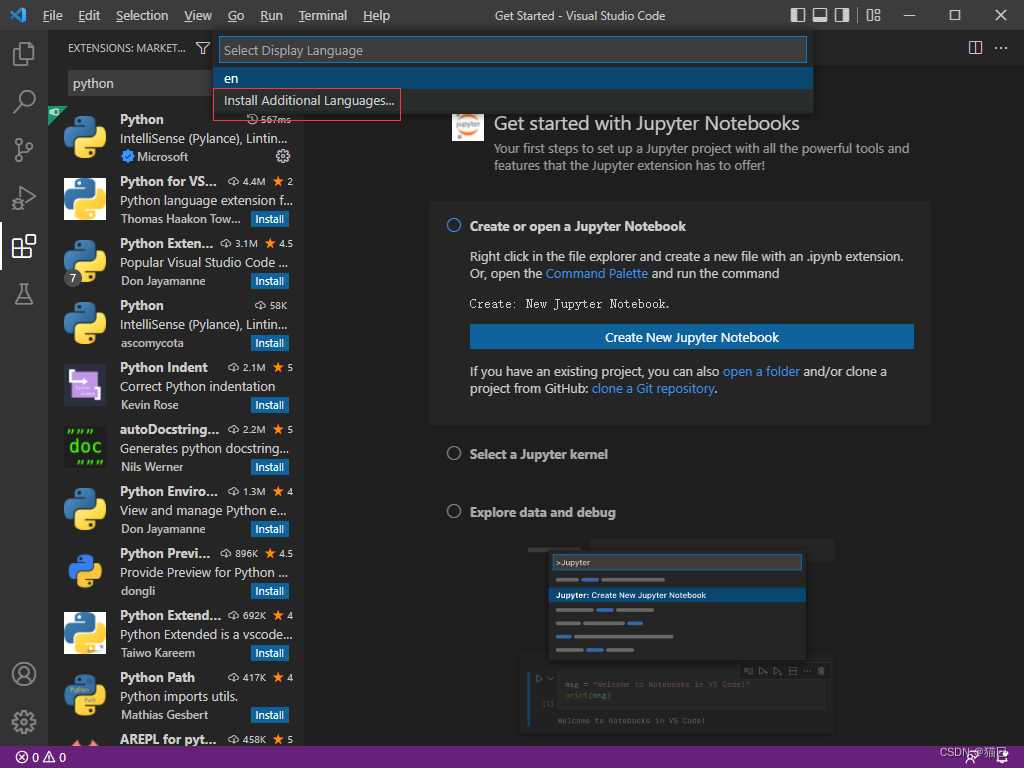1024x768 pixels.
Task: Open the Help menu
Action: pos(376,15)
